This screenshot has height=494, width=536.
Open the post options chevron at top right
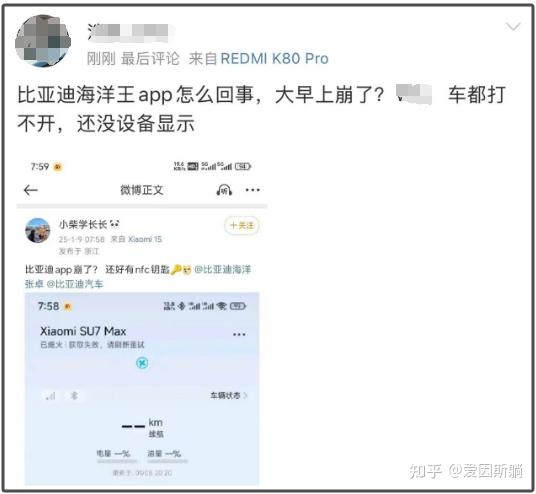pos(513,26)
